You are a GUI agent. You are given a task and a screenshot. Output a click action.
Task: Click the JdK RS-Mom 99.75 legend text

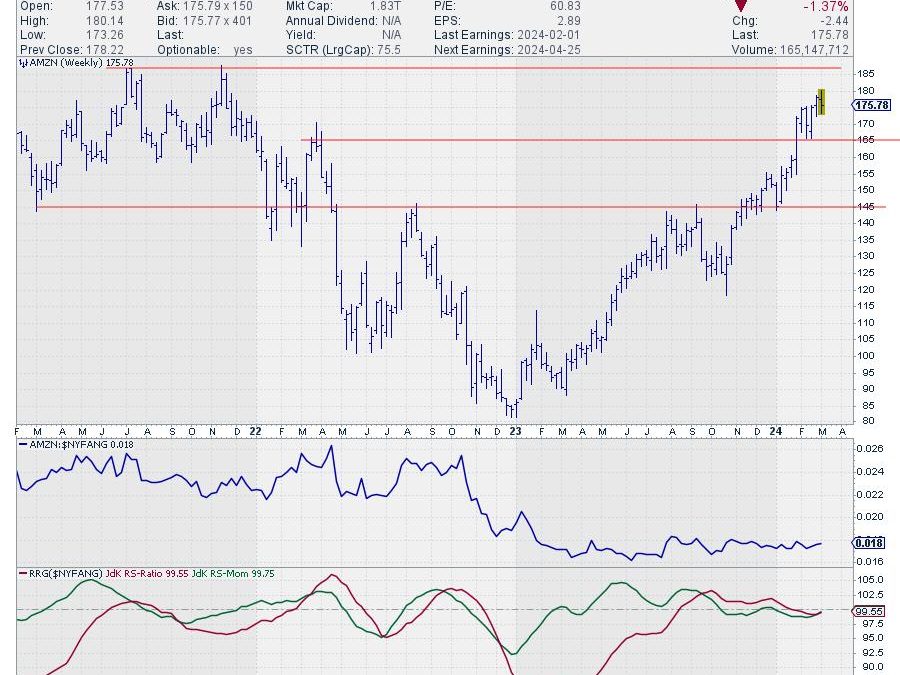coord(233,573)
